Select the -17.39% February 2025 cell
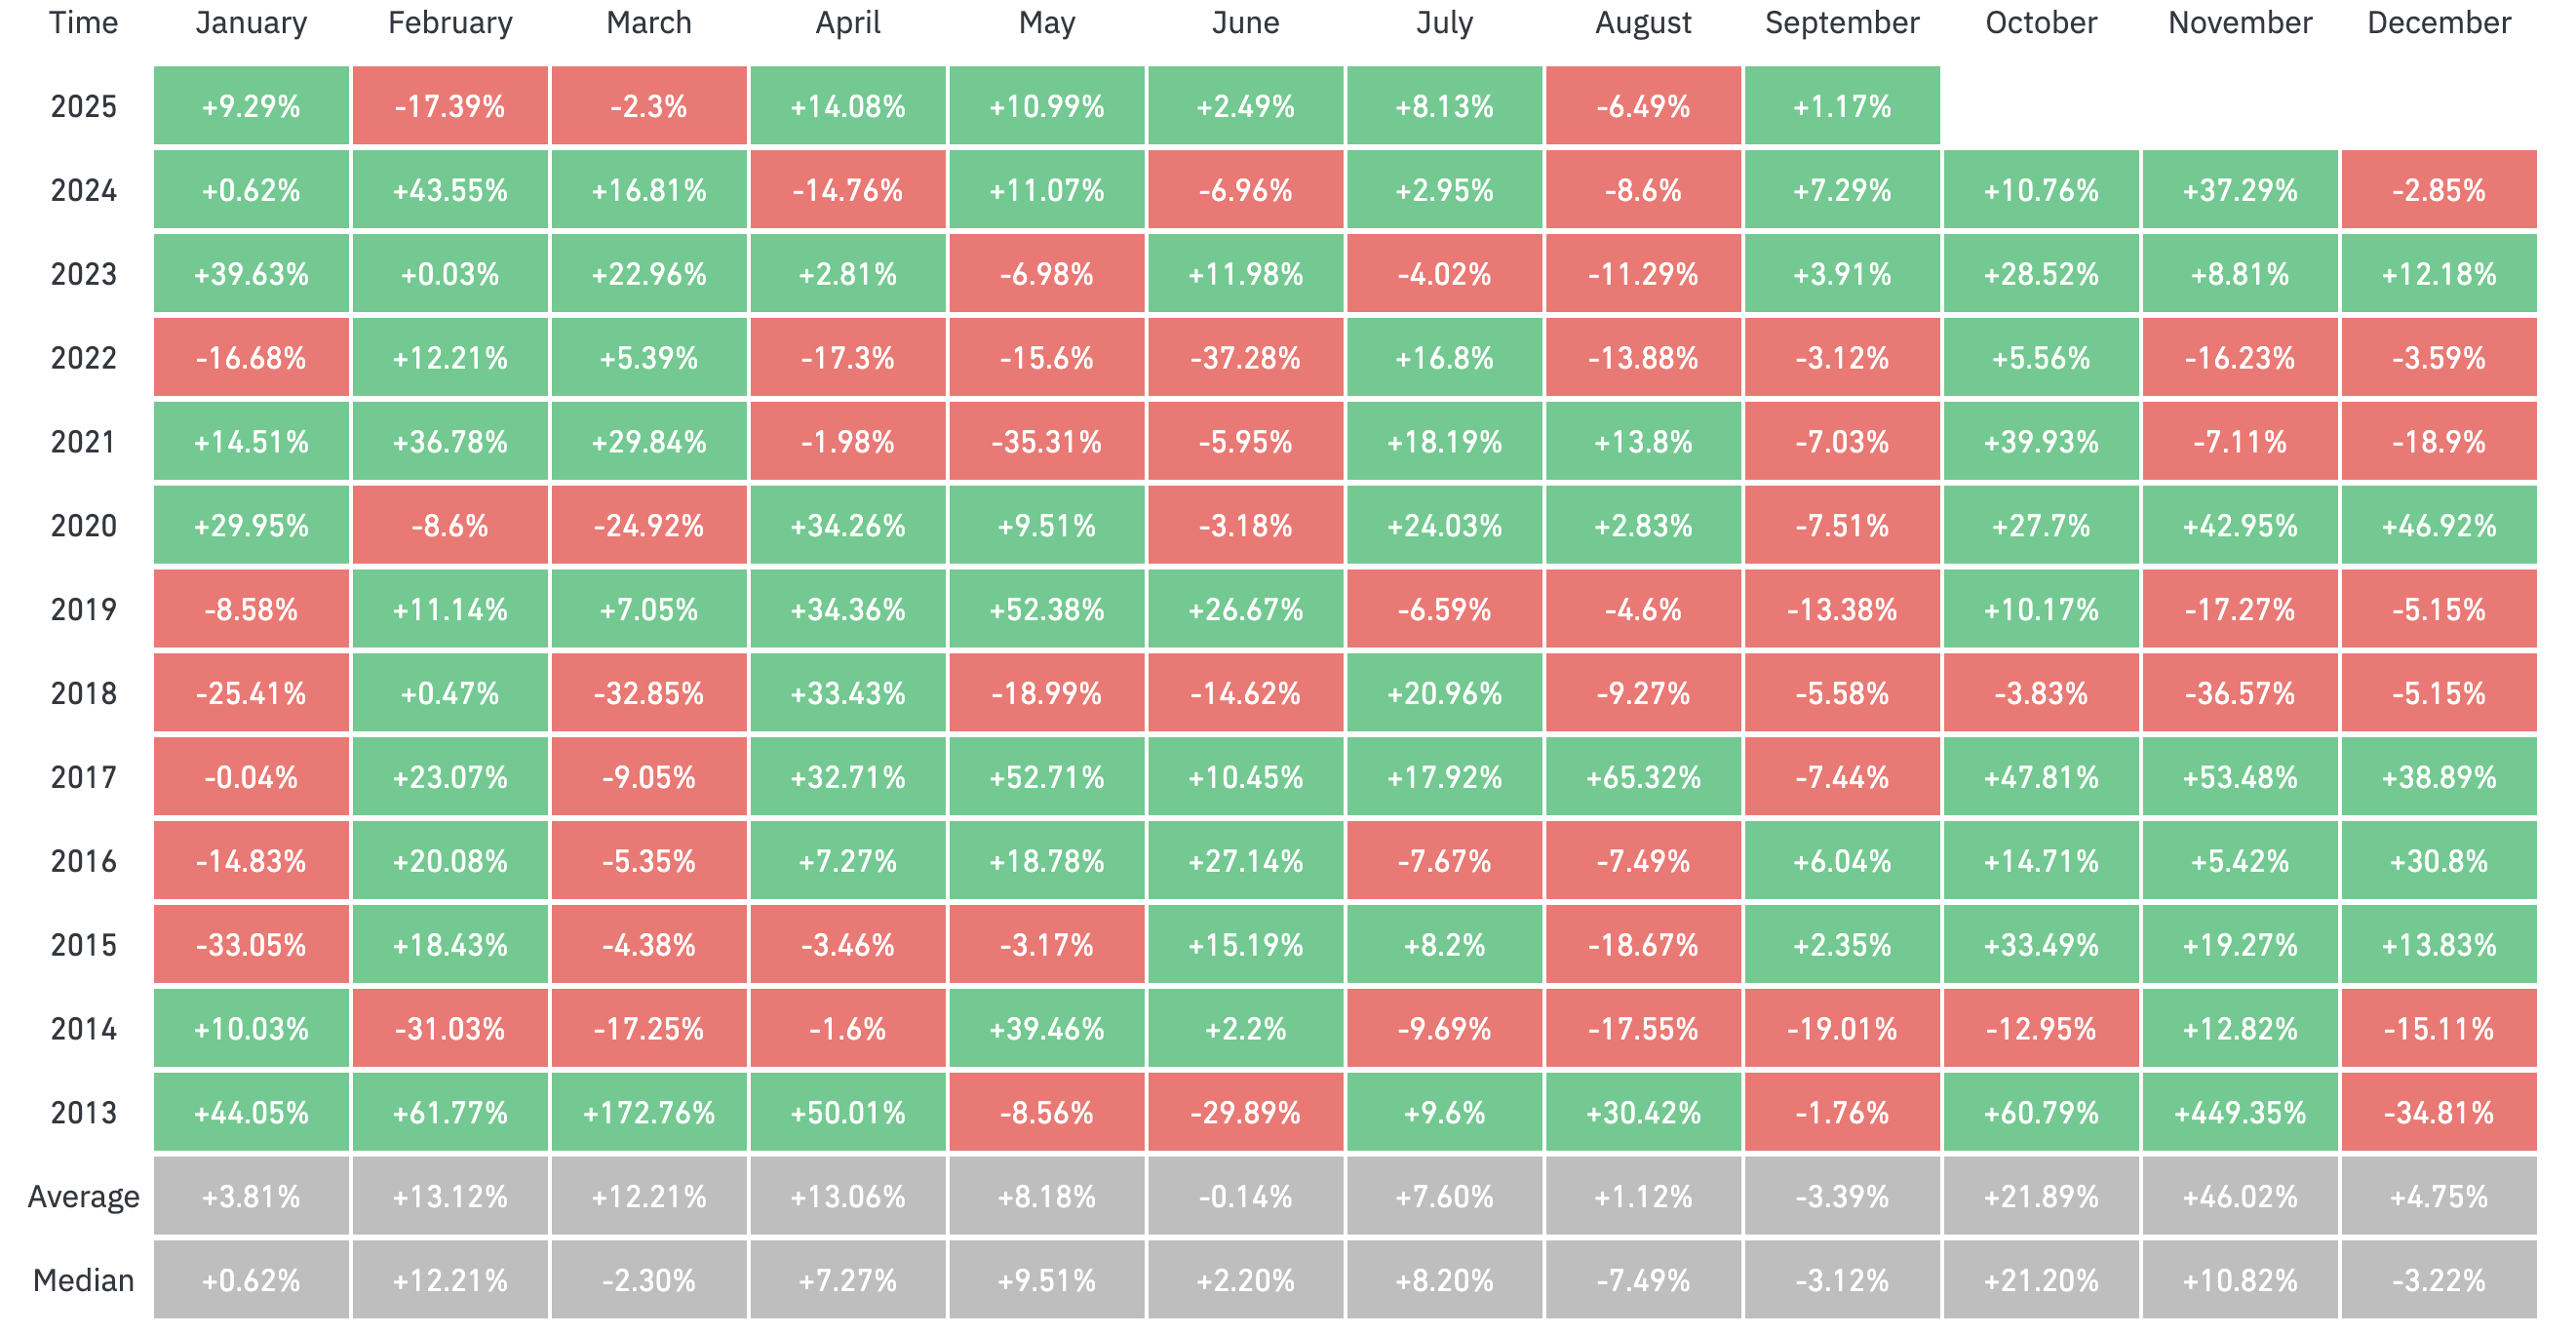 click(x=450, y=106)
